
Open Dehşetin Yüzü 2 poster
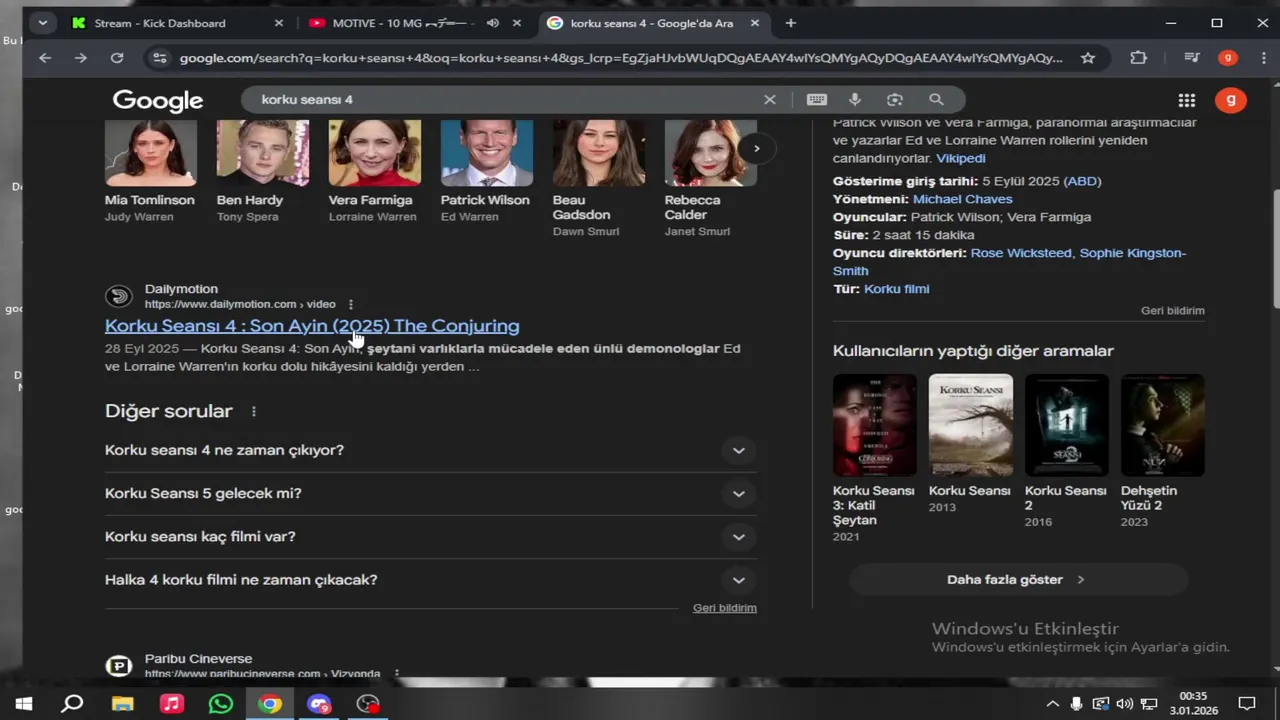pyautogui.click(x=1163, y=425)
